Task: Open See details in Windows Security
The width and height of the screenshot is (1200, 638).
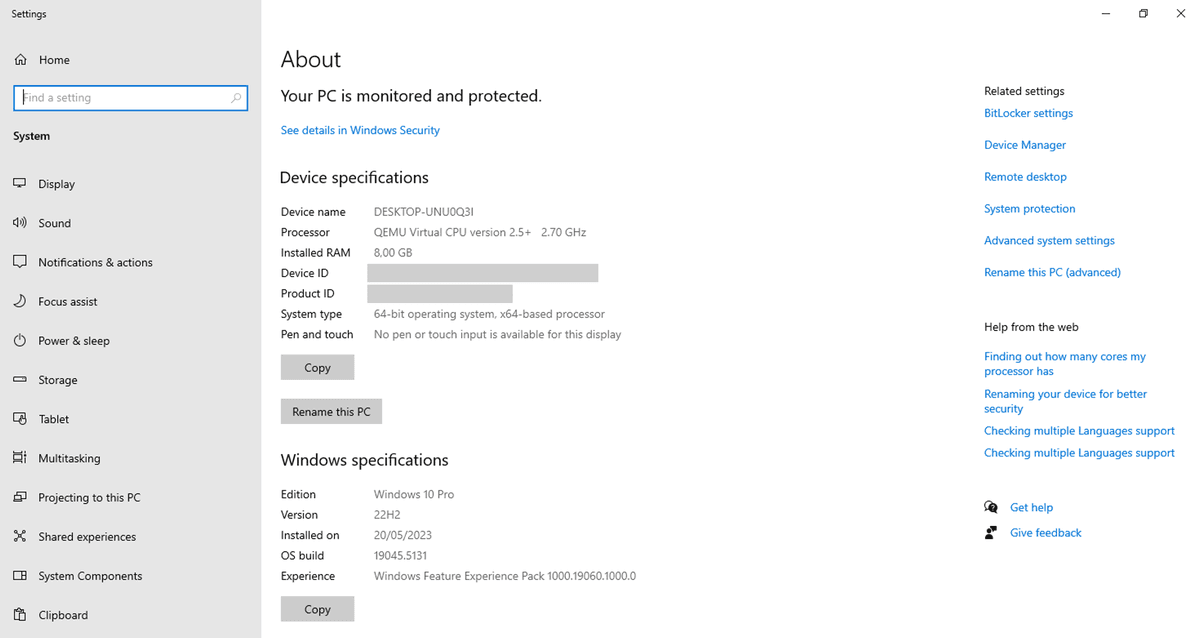Action: click(360, 130)
